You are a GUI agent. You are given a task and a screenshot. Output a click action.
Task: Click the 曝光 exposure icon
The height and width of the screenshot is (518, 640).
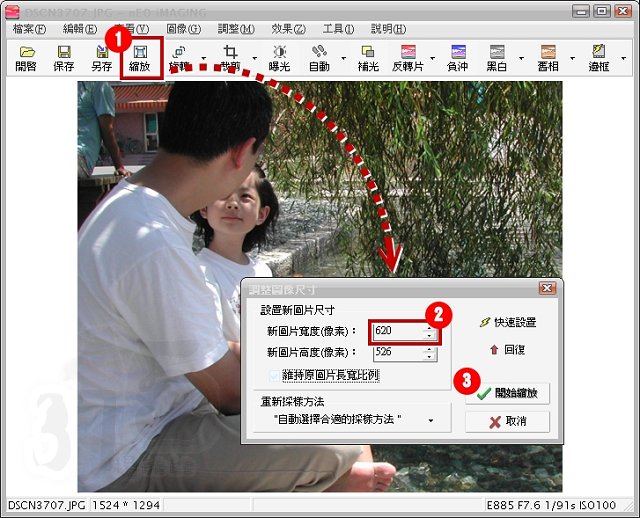coord(280,58)
